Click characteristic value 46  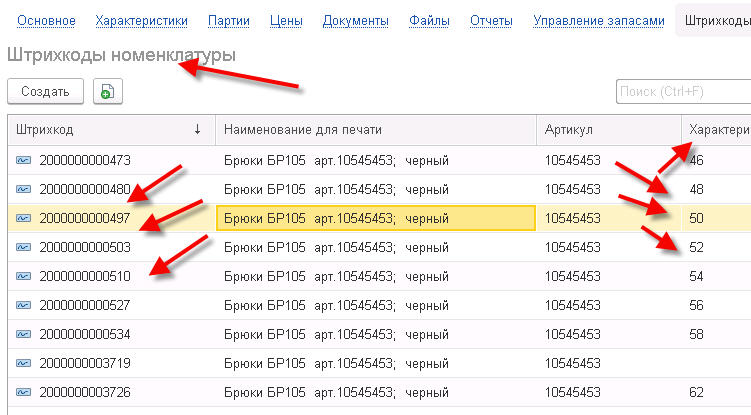coord(696,160)
